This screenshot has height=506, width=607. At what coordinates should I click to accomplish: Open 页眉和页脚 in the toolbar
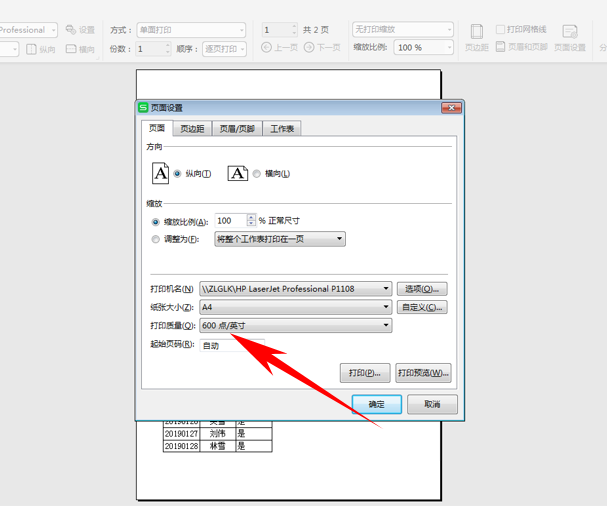coord(522,47)
